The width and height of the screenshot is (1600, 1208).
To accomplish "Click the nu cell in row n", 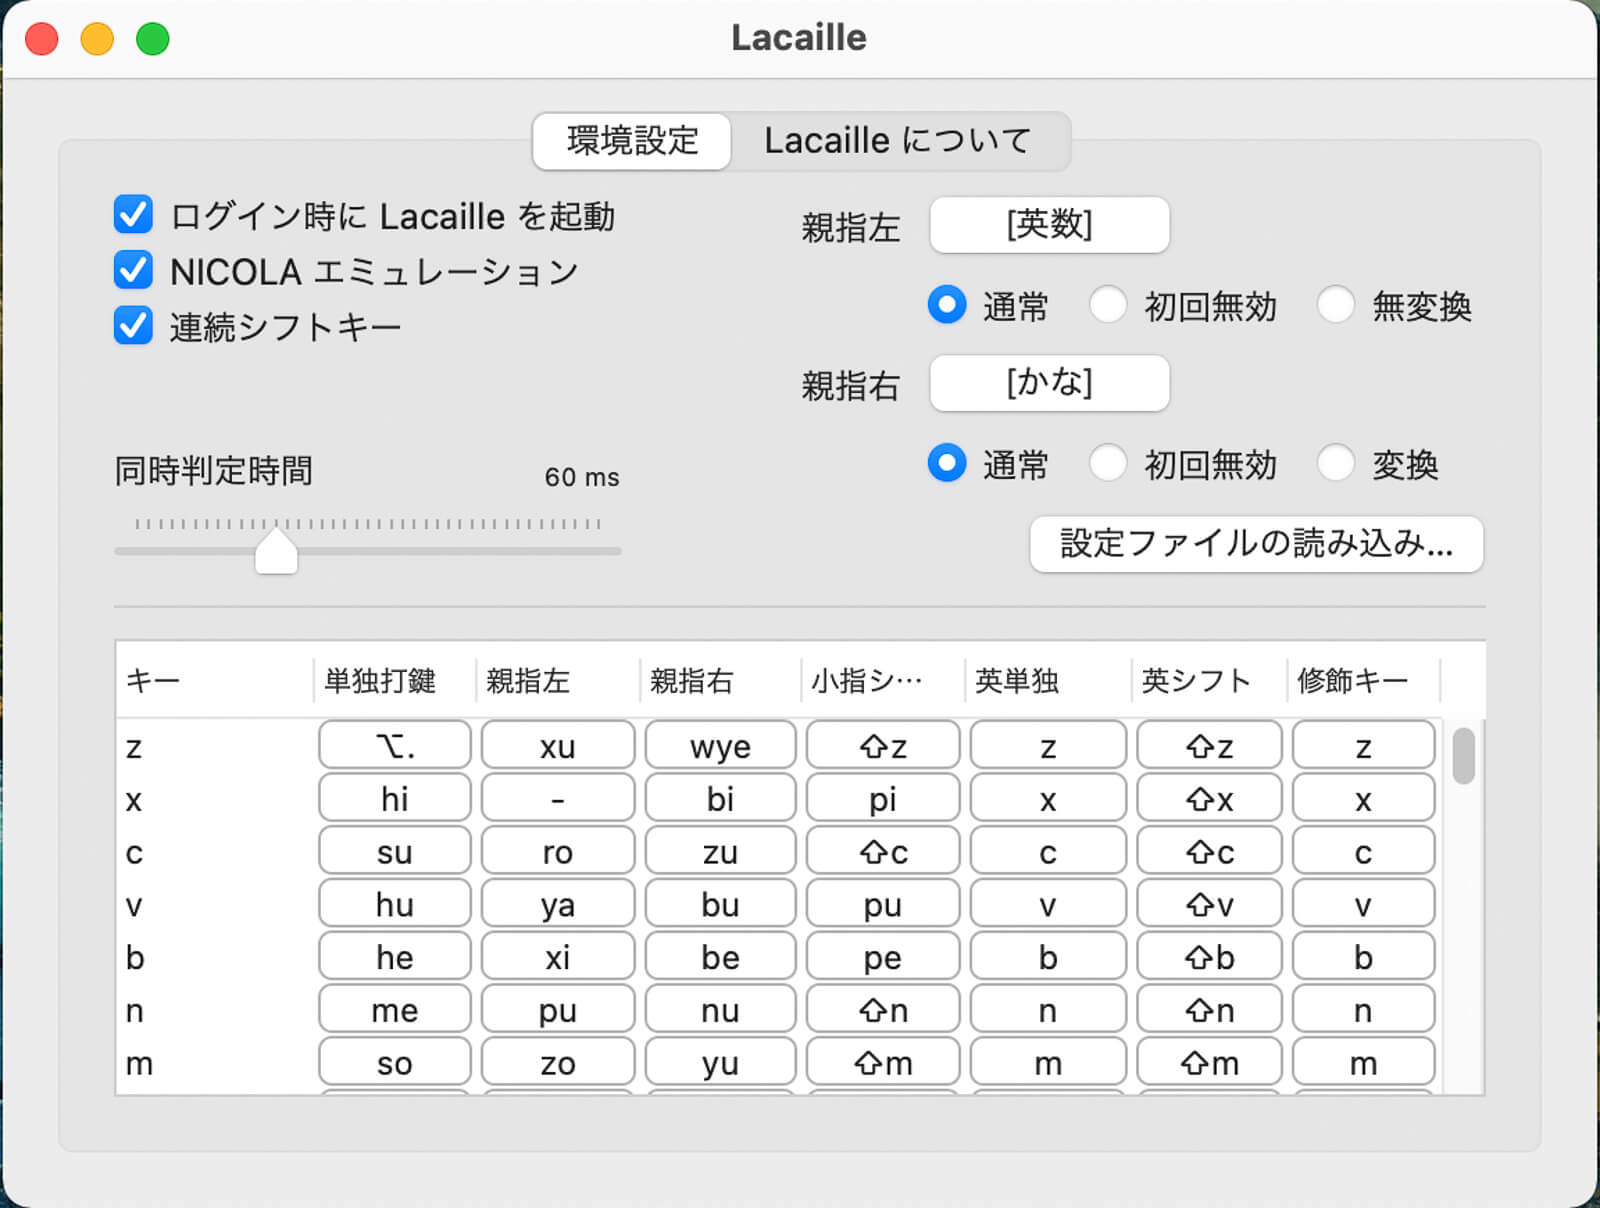I will point(720,1010).
